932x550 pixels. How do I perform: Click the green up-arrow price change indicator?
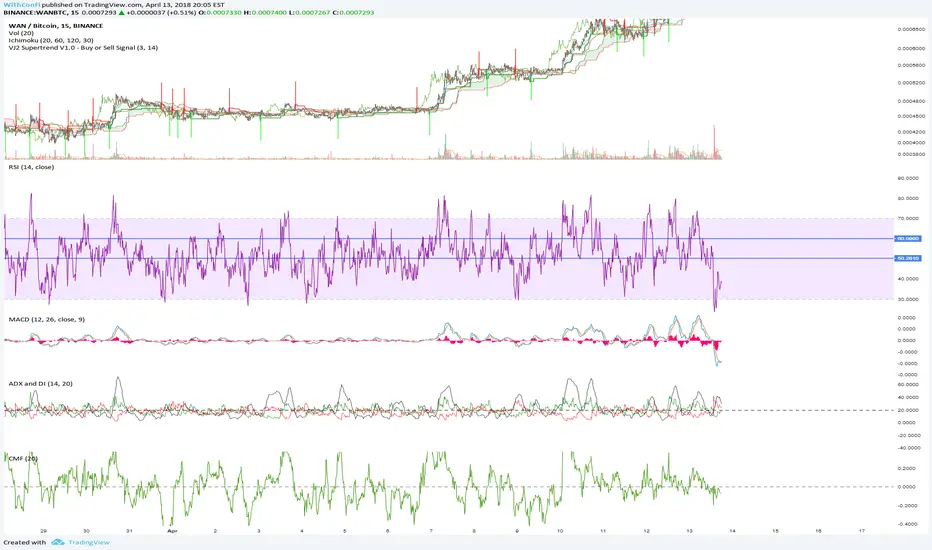click(121, 12)
